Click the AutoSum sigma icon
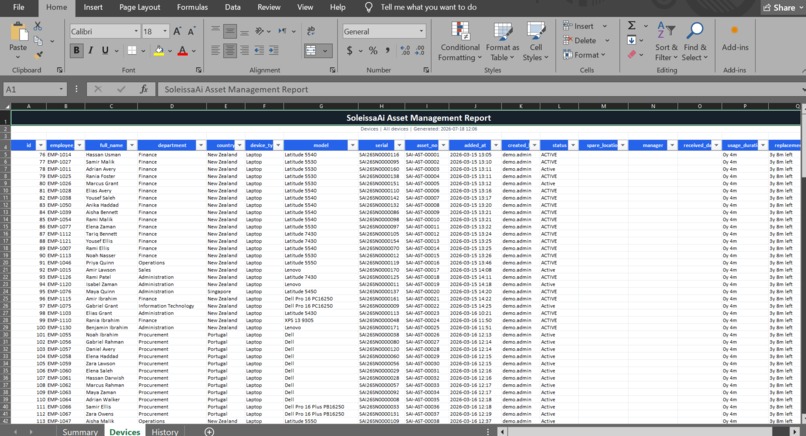The width and height of the screenshot is (806, 436). pyautogui.click(x=632, y=26)
